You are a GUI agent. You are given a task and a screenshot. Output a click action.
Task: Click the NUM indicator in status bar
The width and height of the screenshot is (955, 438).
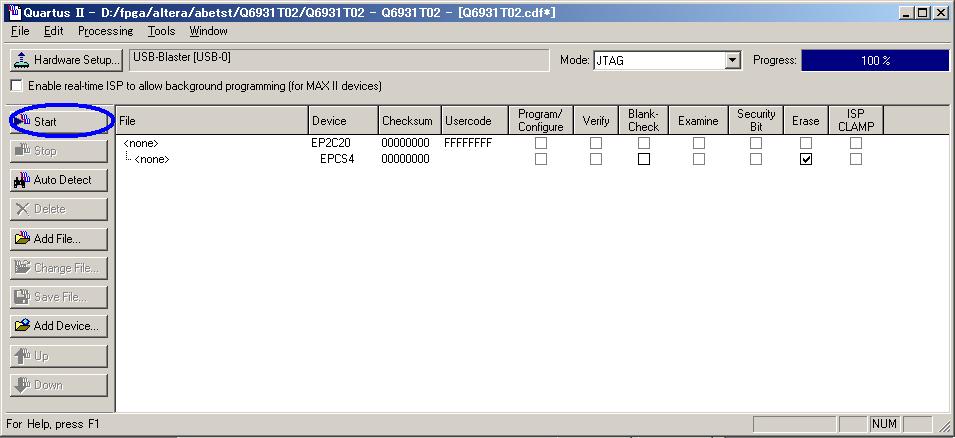[884, 424]
